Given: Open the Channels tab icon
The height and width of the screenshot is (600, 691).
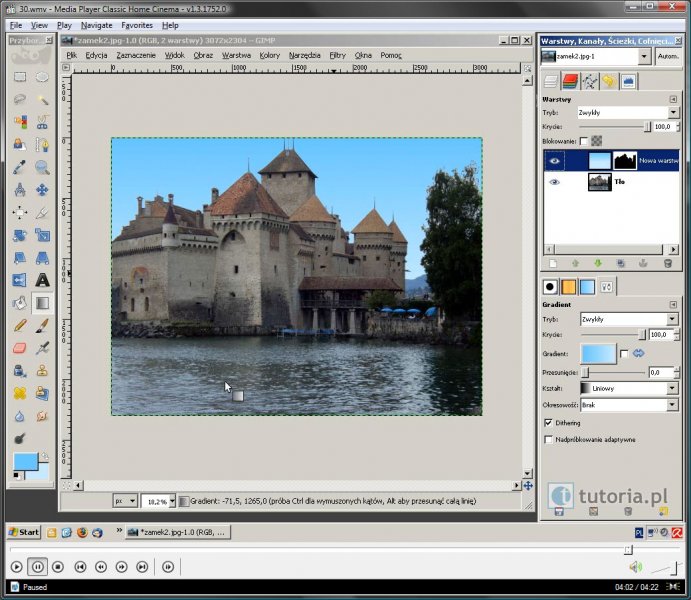Looking at the screenshot, I should pyautogui.click(x=570, y=82).
